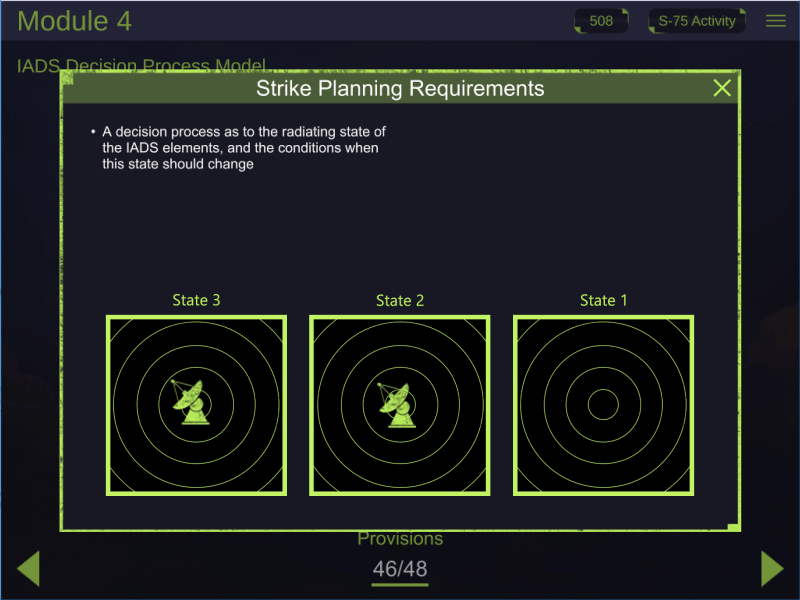Click the resize handle at popup corner
The height and width of the screenshot is (600, 800).
tap(733, 527)
